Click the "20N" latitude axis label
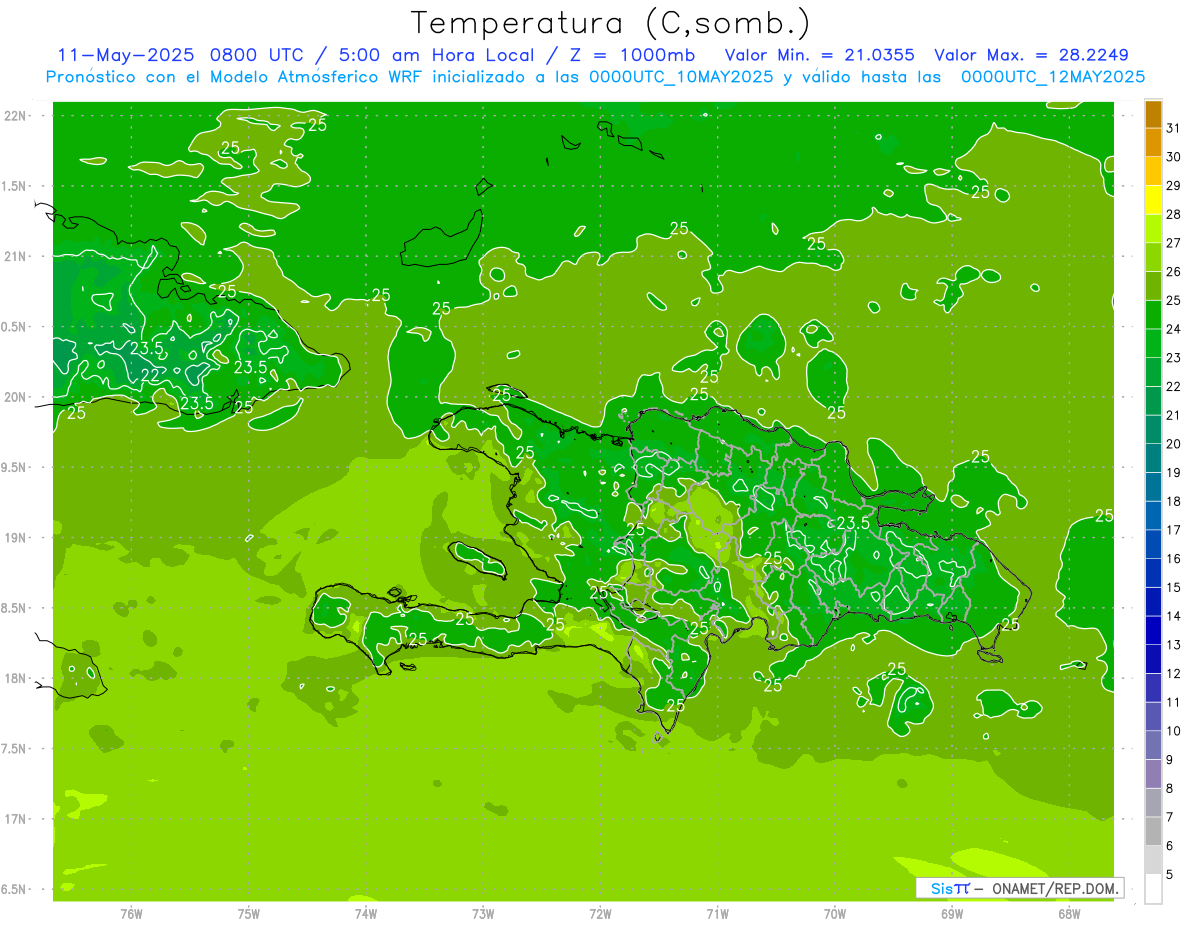1200x927 pixels. (14, 397)
